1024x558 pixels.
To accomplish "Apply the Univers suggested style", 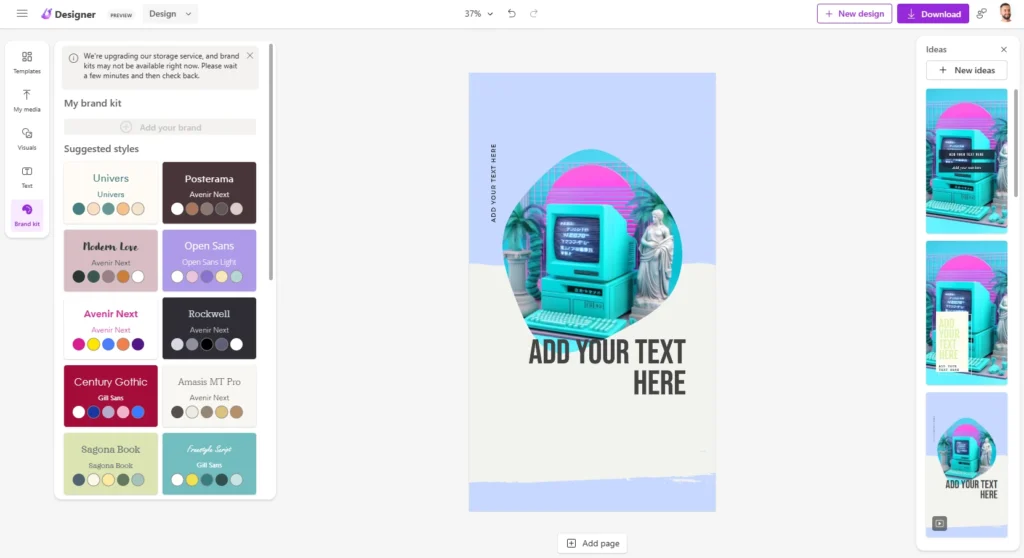I will click(x=110, y=193).
